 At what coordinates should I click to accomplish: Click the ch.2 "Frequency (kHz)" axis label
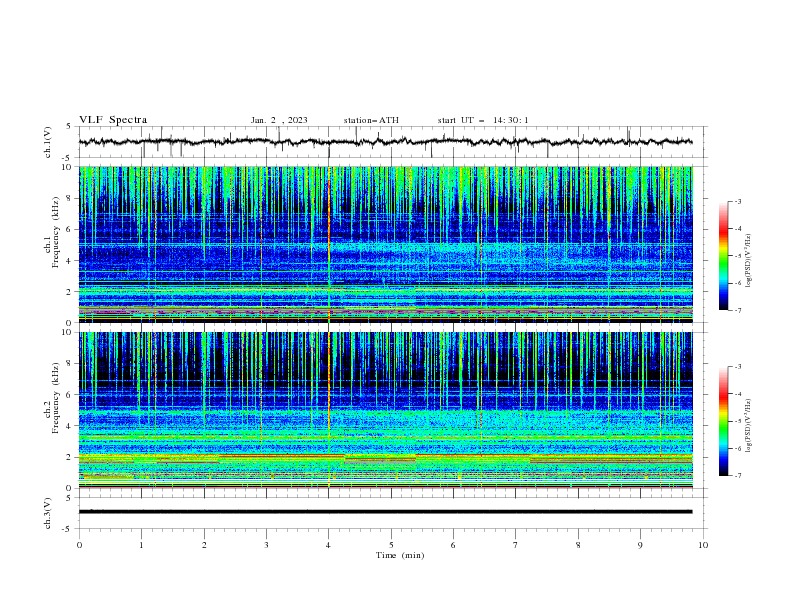(x=55, y=398)
